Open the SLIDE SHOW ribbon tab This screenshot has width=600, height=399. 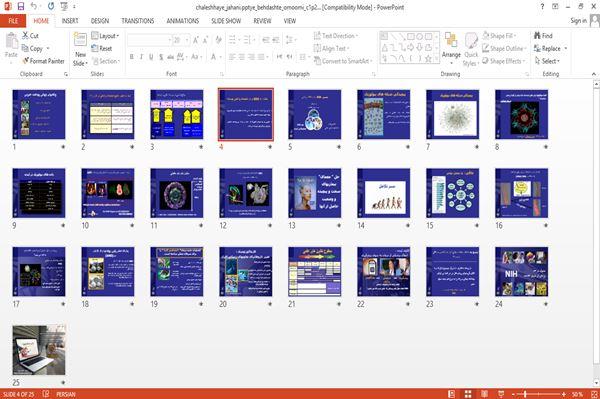[x=226, y=21]
